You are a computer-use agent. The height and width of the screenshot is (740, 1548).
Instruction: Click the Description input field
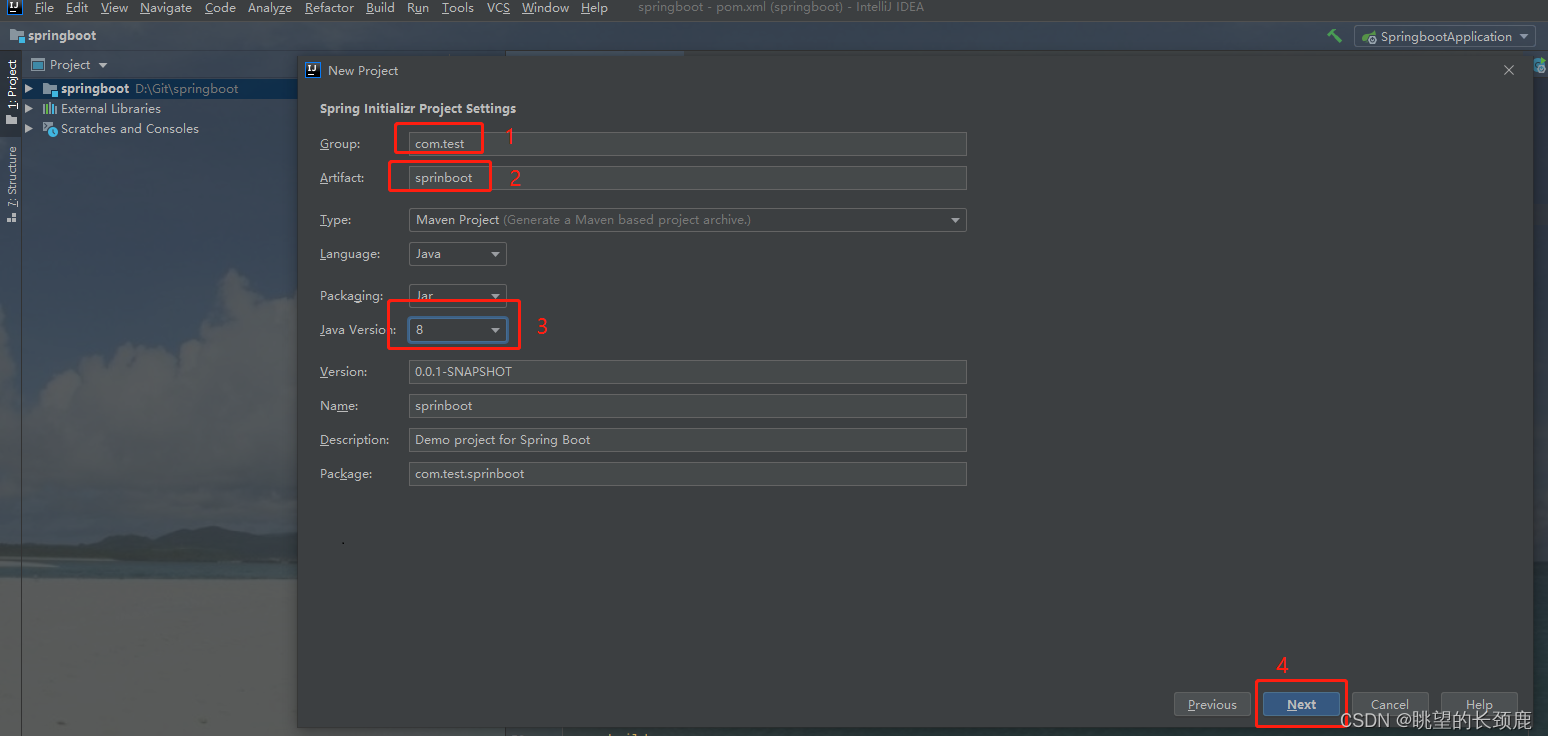[688, 440]
